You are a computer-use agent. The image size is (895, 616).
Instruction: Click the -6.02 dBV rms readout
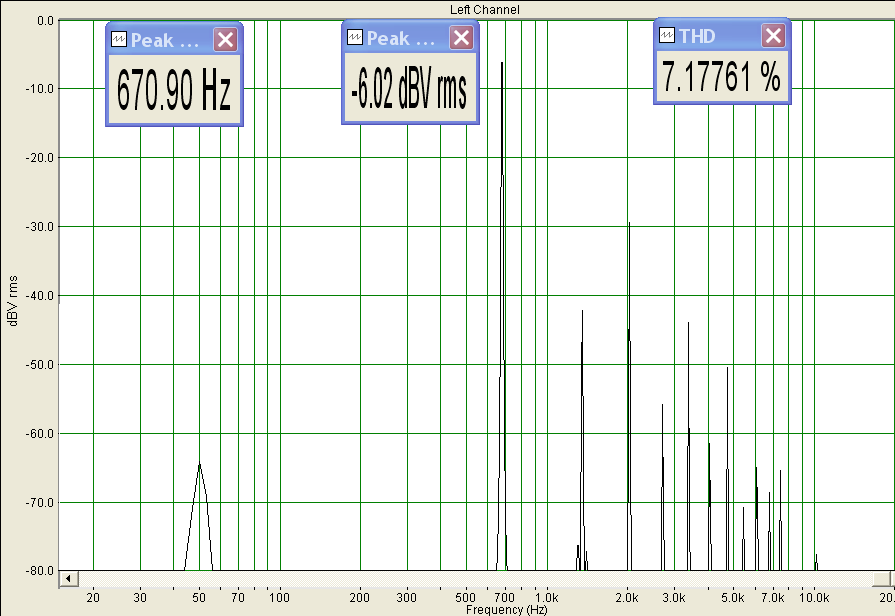tap(409, 90)
